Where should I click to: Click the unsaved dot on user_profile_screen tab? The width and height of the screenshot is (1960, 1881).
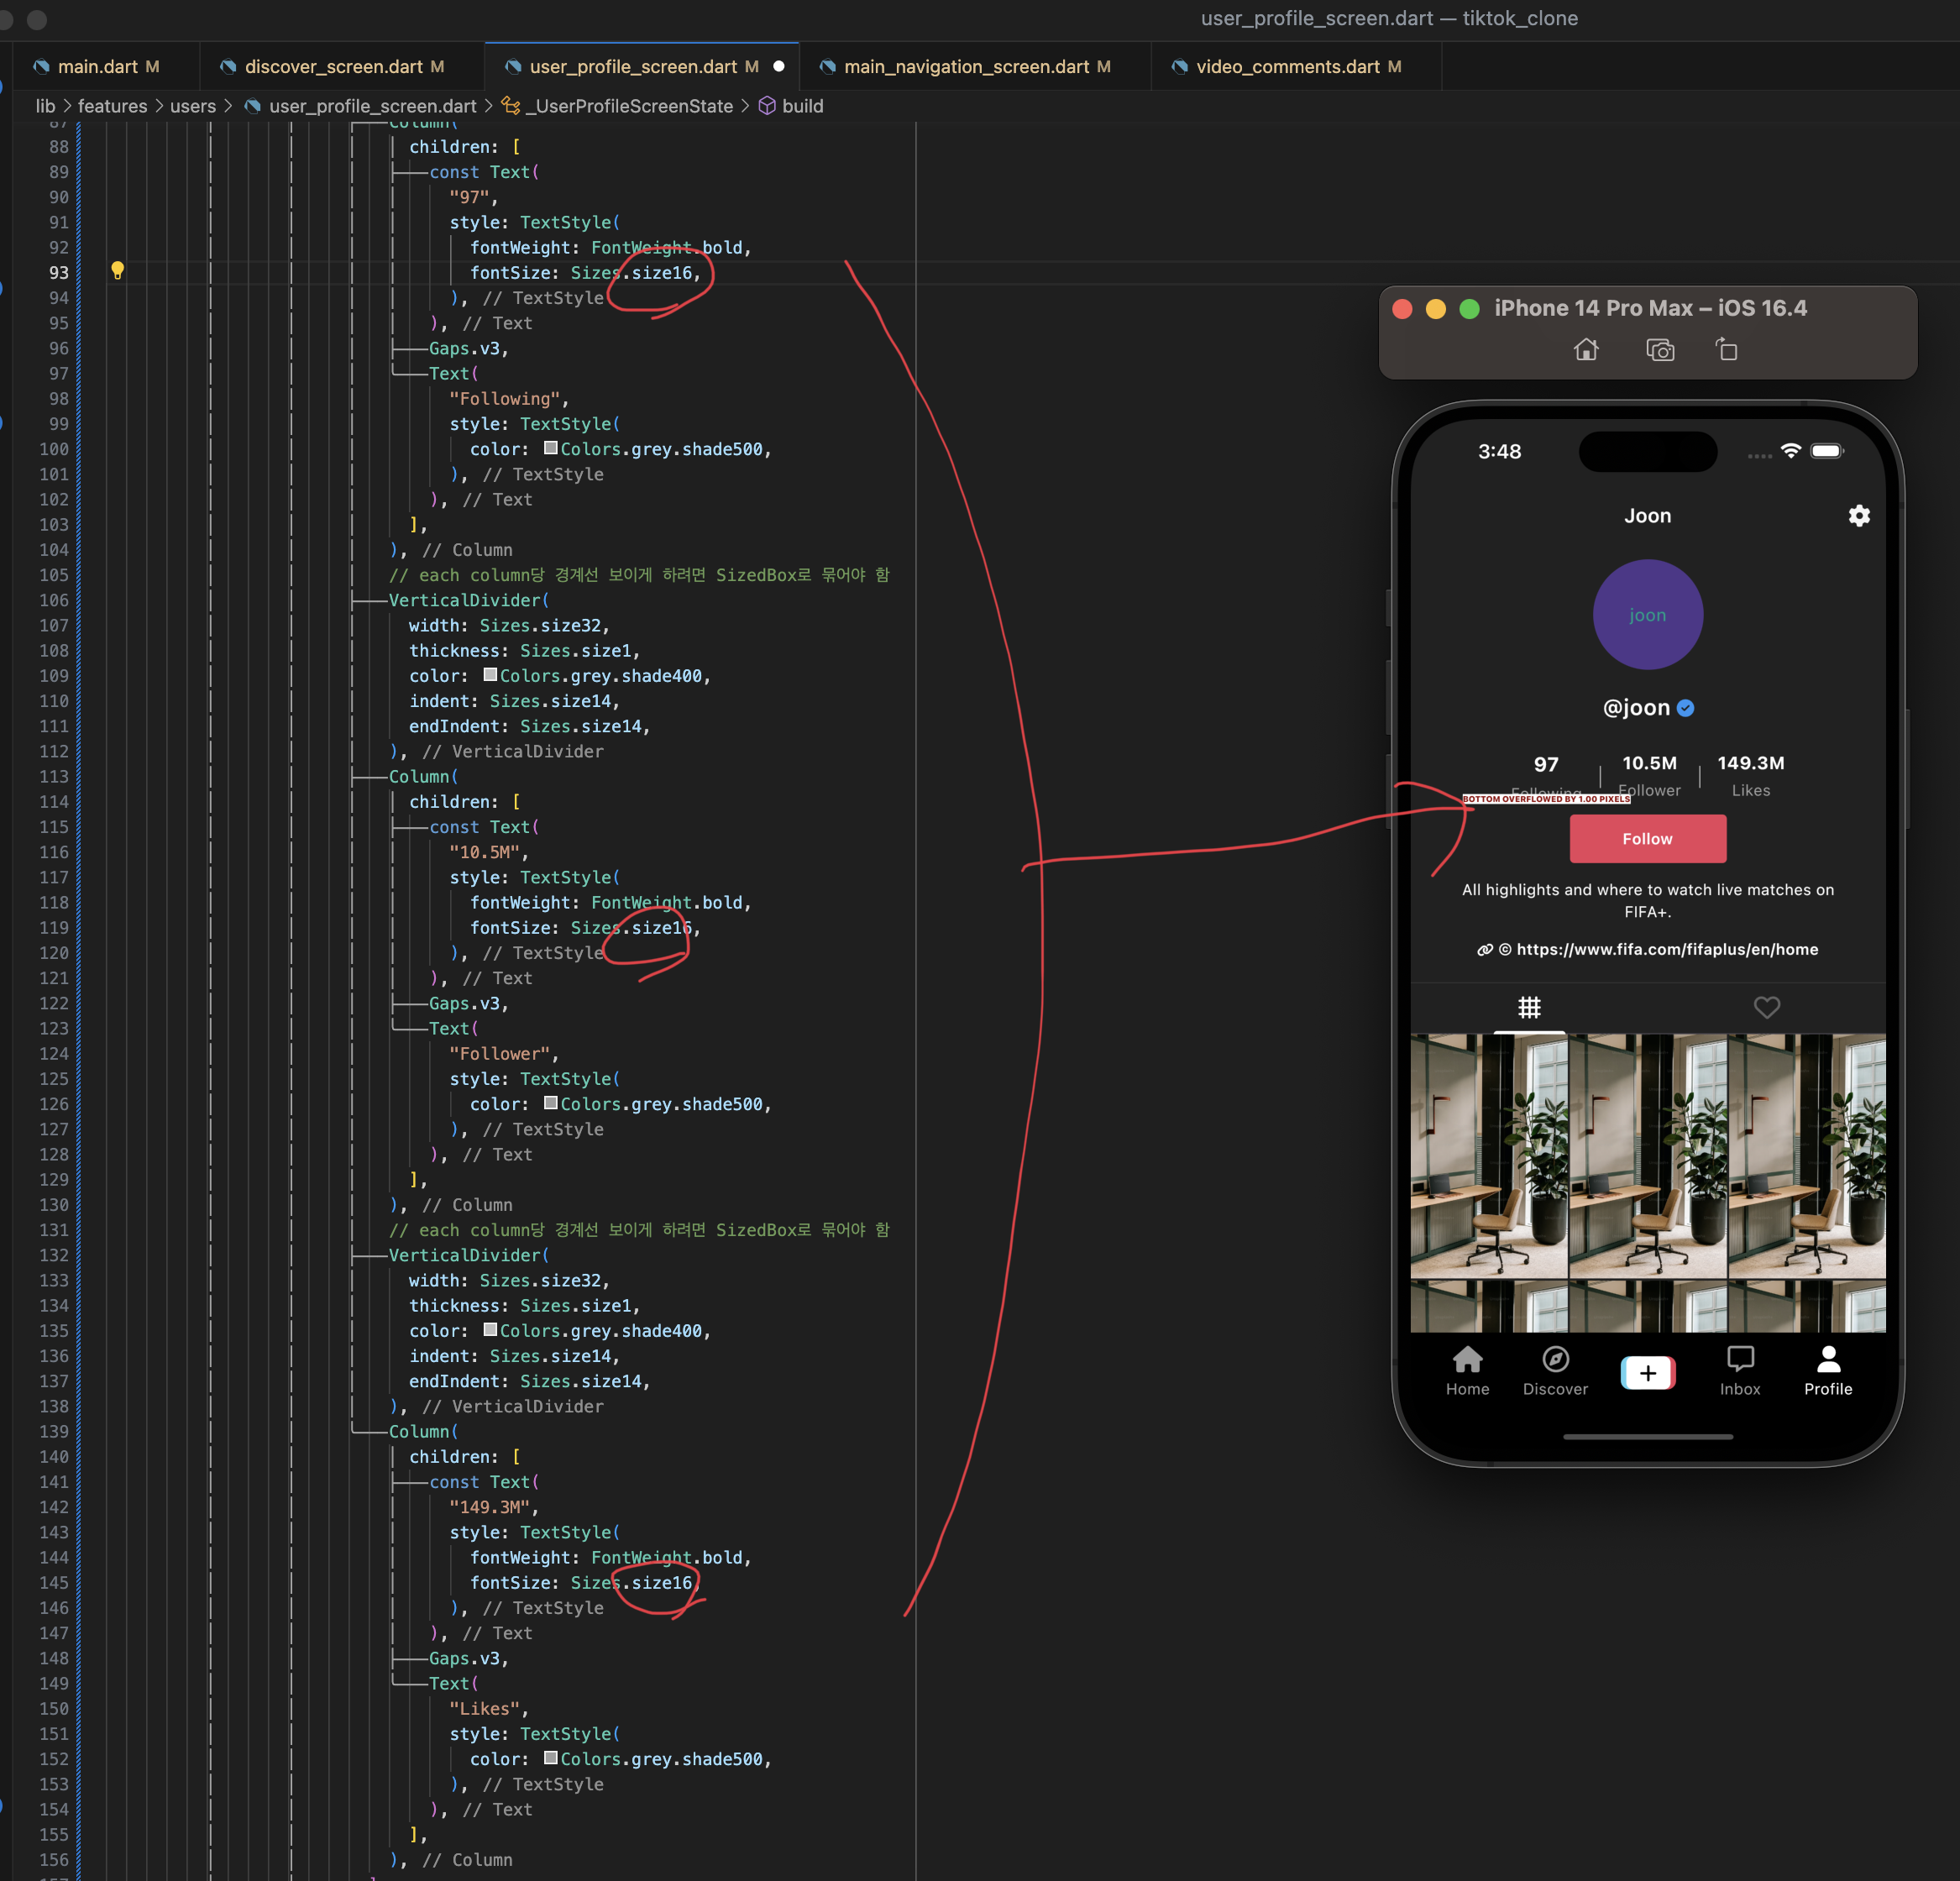point(779,67)
